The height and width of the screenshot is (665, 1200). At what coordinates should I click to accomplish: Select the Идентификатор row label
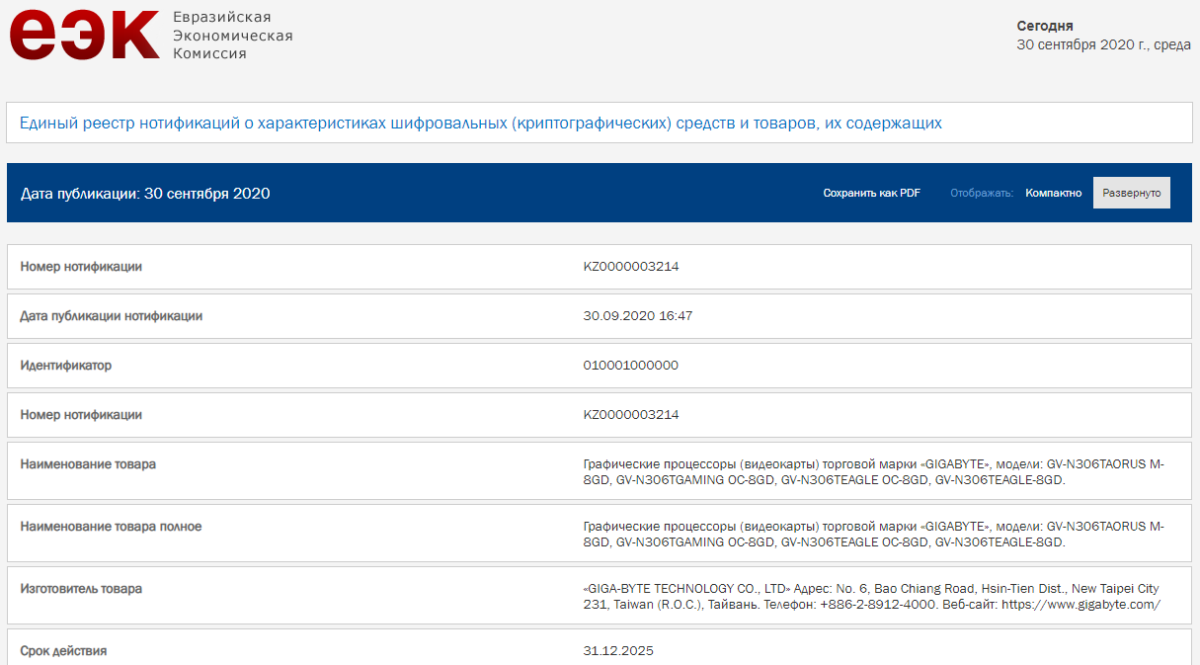click(x=66, y=365)
